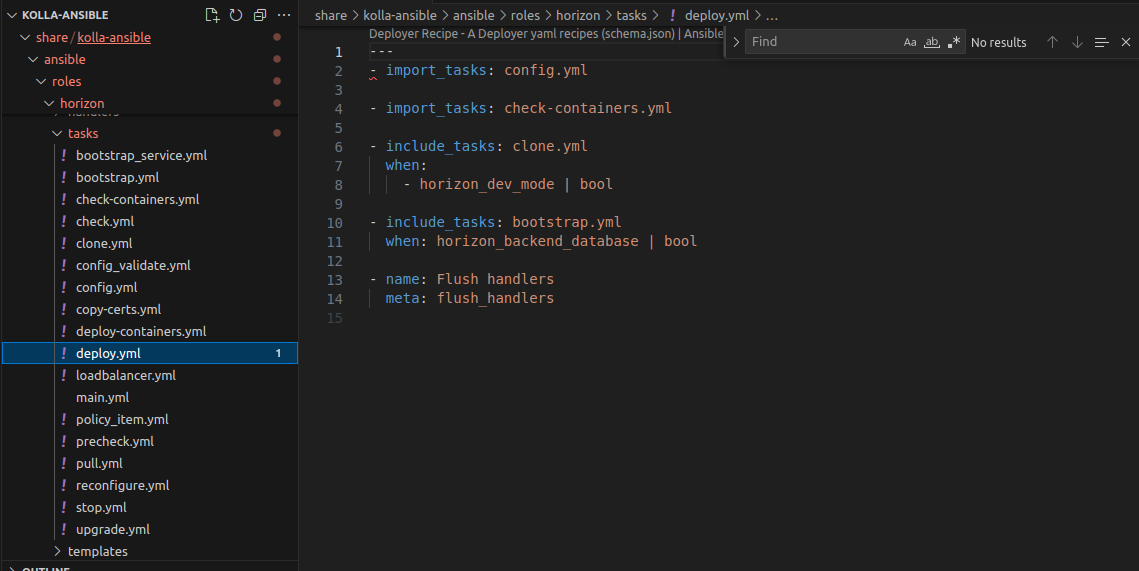Enable Match Whole Word option
The image size is (1139, 571).
click(x=932, y=42)
